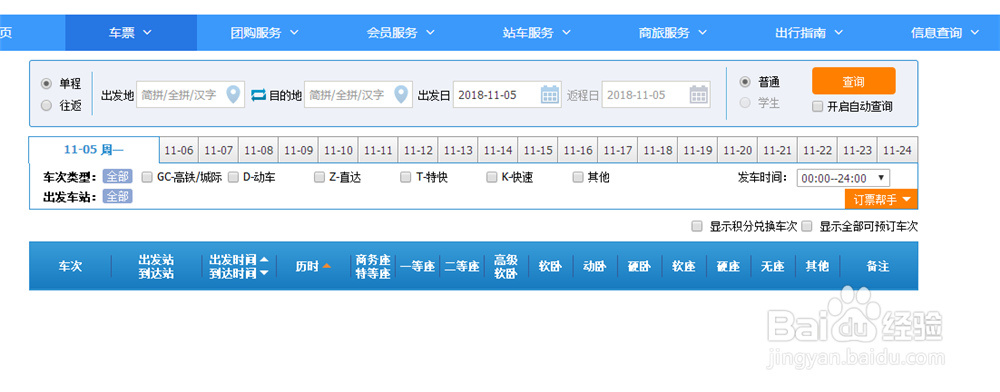Viewport: 1000px width, 392px height.
Task: Click the 软座 column header
Action: (x=684, y=266)
